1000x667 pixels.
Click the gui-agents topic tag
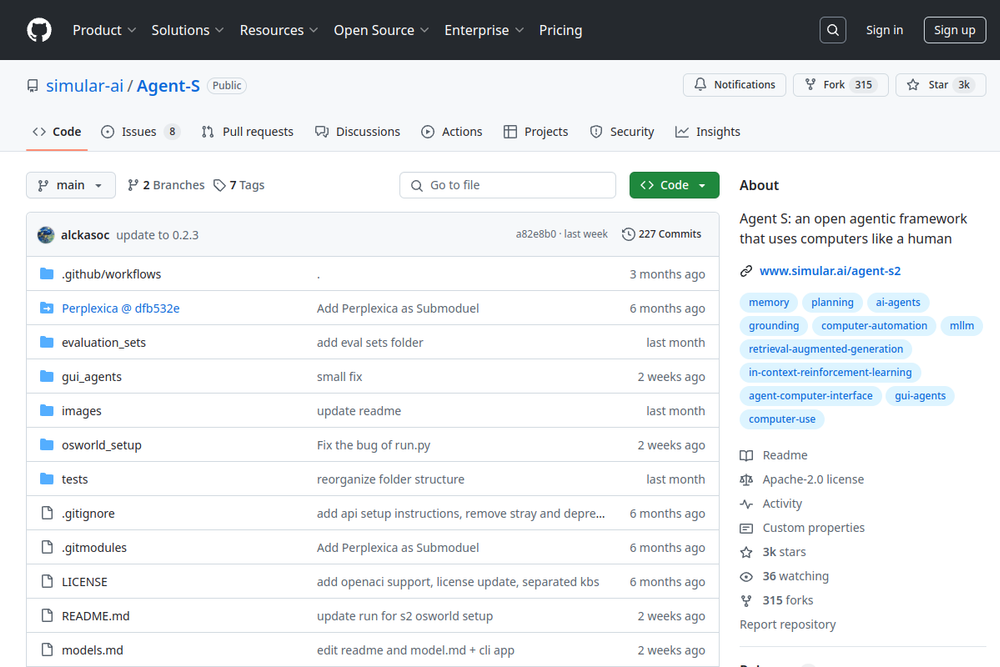(x=920, y=396)
